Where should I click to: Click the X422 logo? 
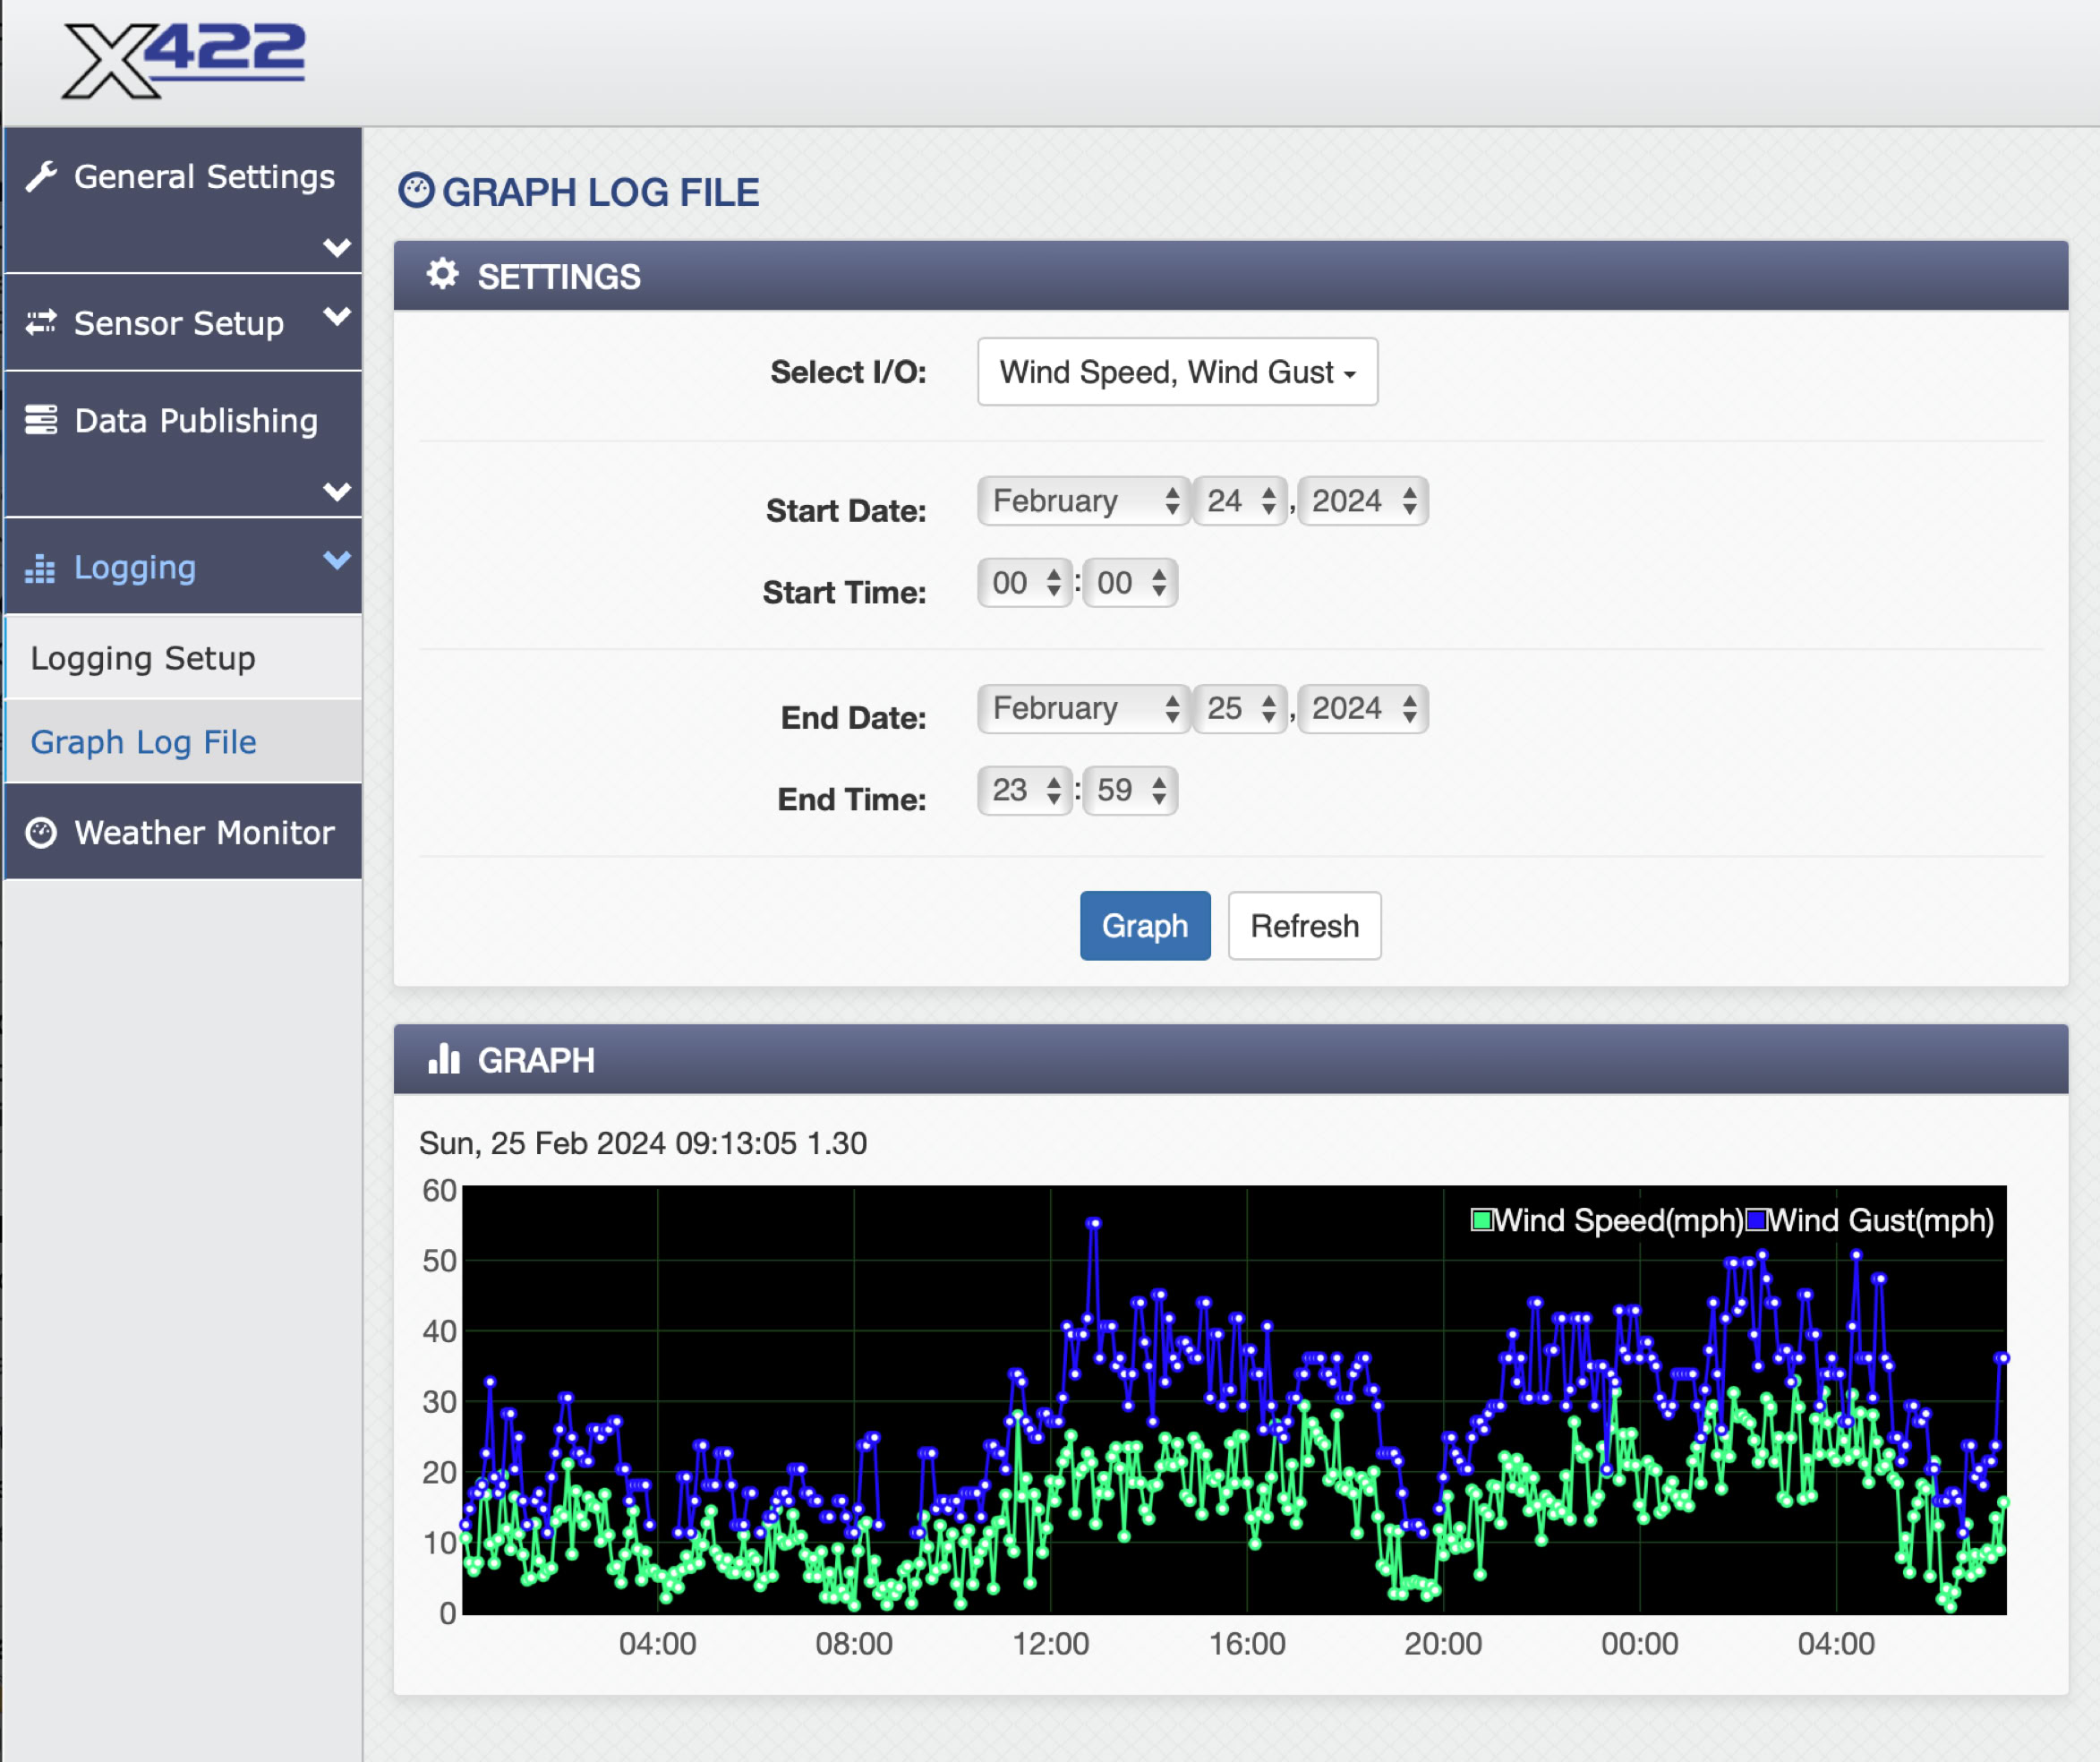click(183, 60)
